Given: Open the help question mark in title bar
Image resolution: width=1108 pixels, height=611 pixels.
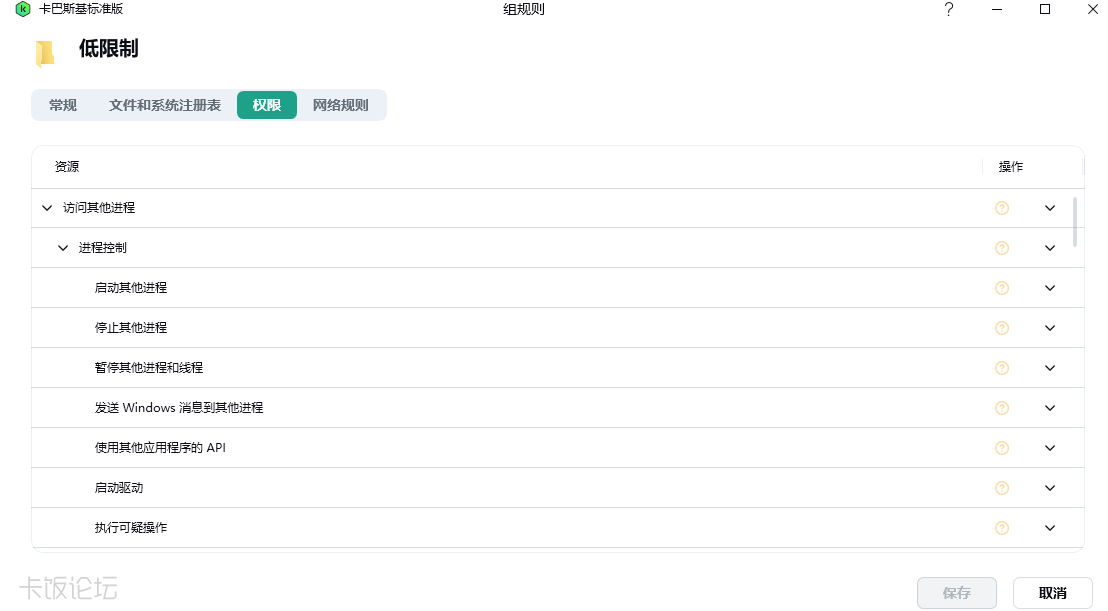Looking at the screenshot, I should [x=948, y=9].
